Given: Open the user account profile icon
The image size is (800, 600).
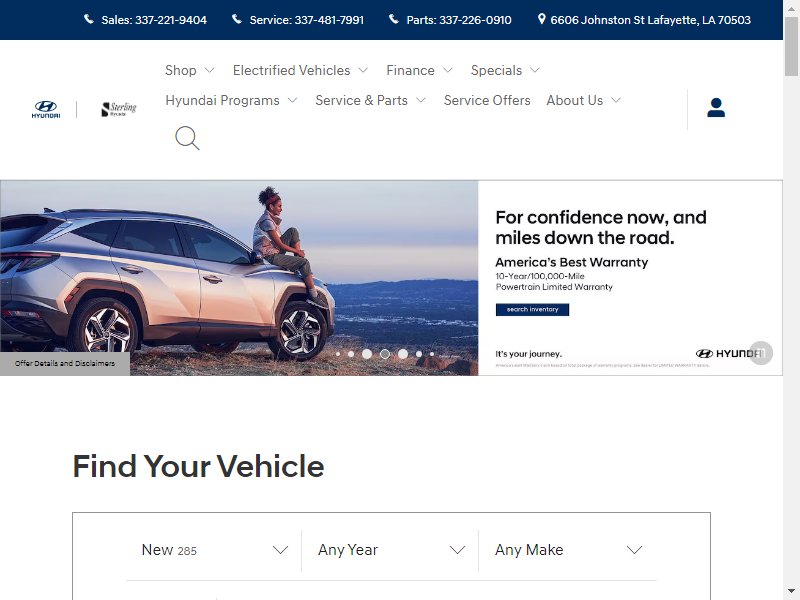Looking at the screenshot, I should click(x=716, y=108).
